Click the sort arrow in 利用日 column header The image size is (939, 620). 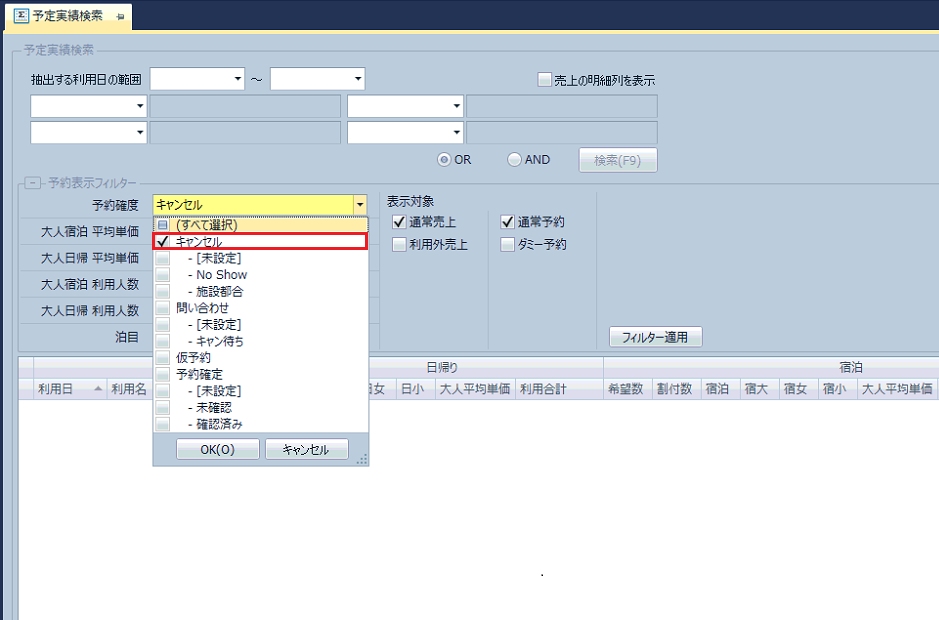point(98,389)
